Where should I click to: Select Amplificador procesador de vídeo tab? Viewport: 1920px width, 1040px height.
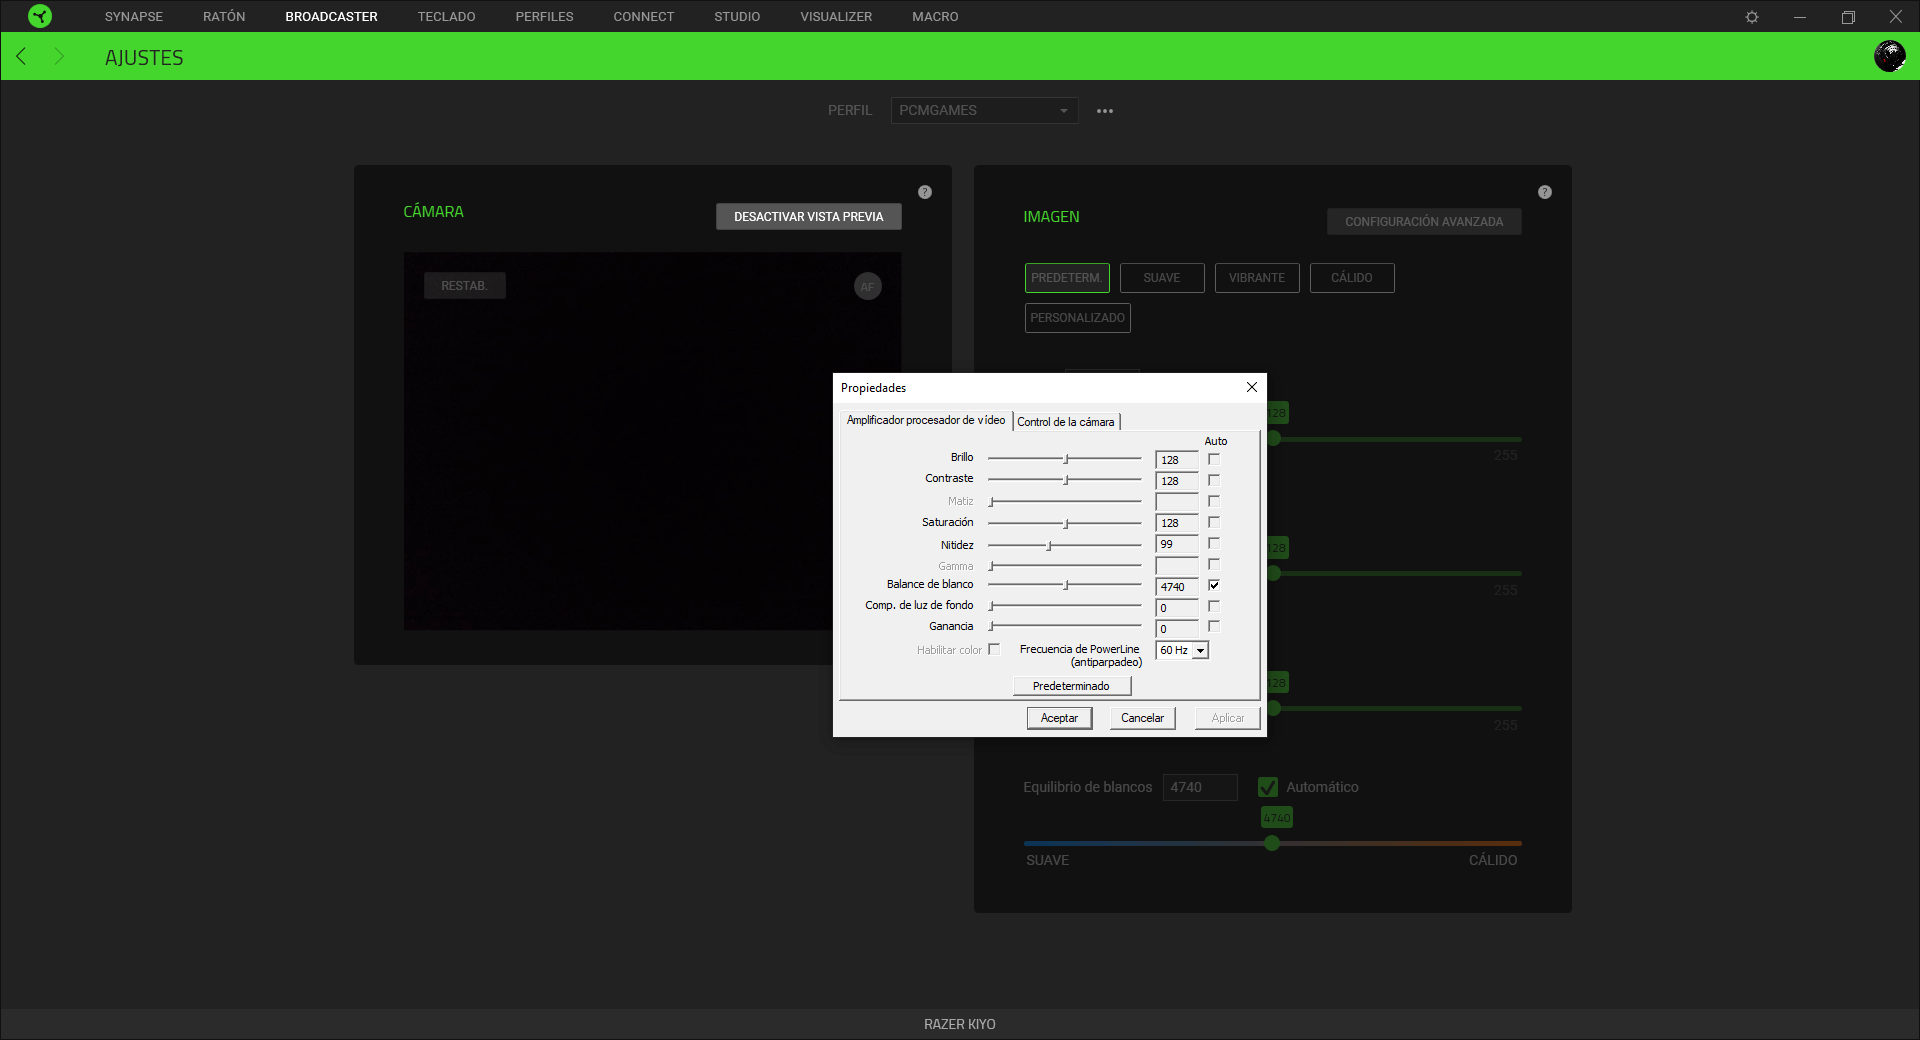(926, 420)
